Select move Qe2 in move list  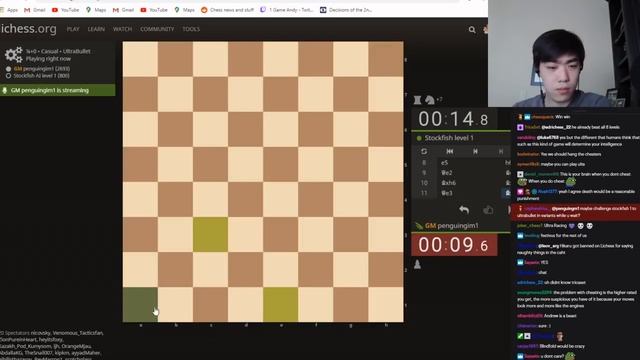pyautogui.click(x=447, y=173)
